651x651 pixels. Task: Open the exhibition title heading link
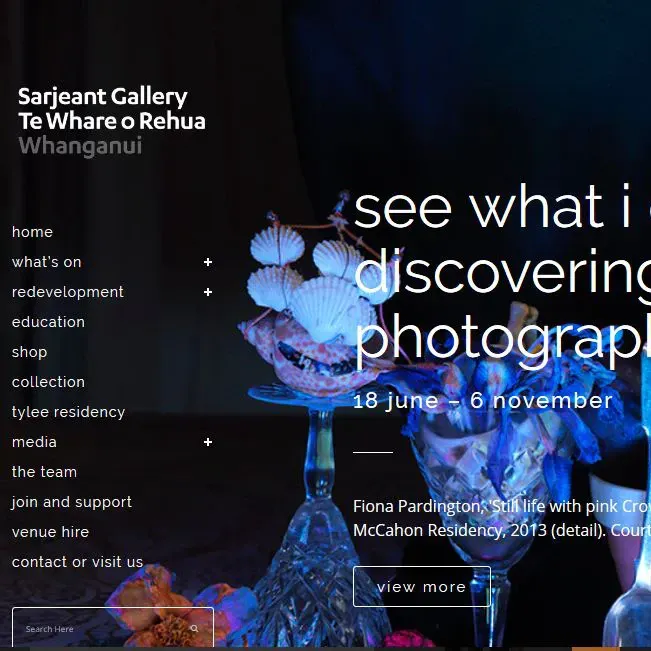click(x=502, y=276)
